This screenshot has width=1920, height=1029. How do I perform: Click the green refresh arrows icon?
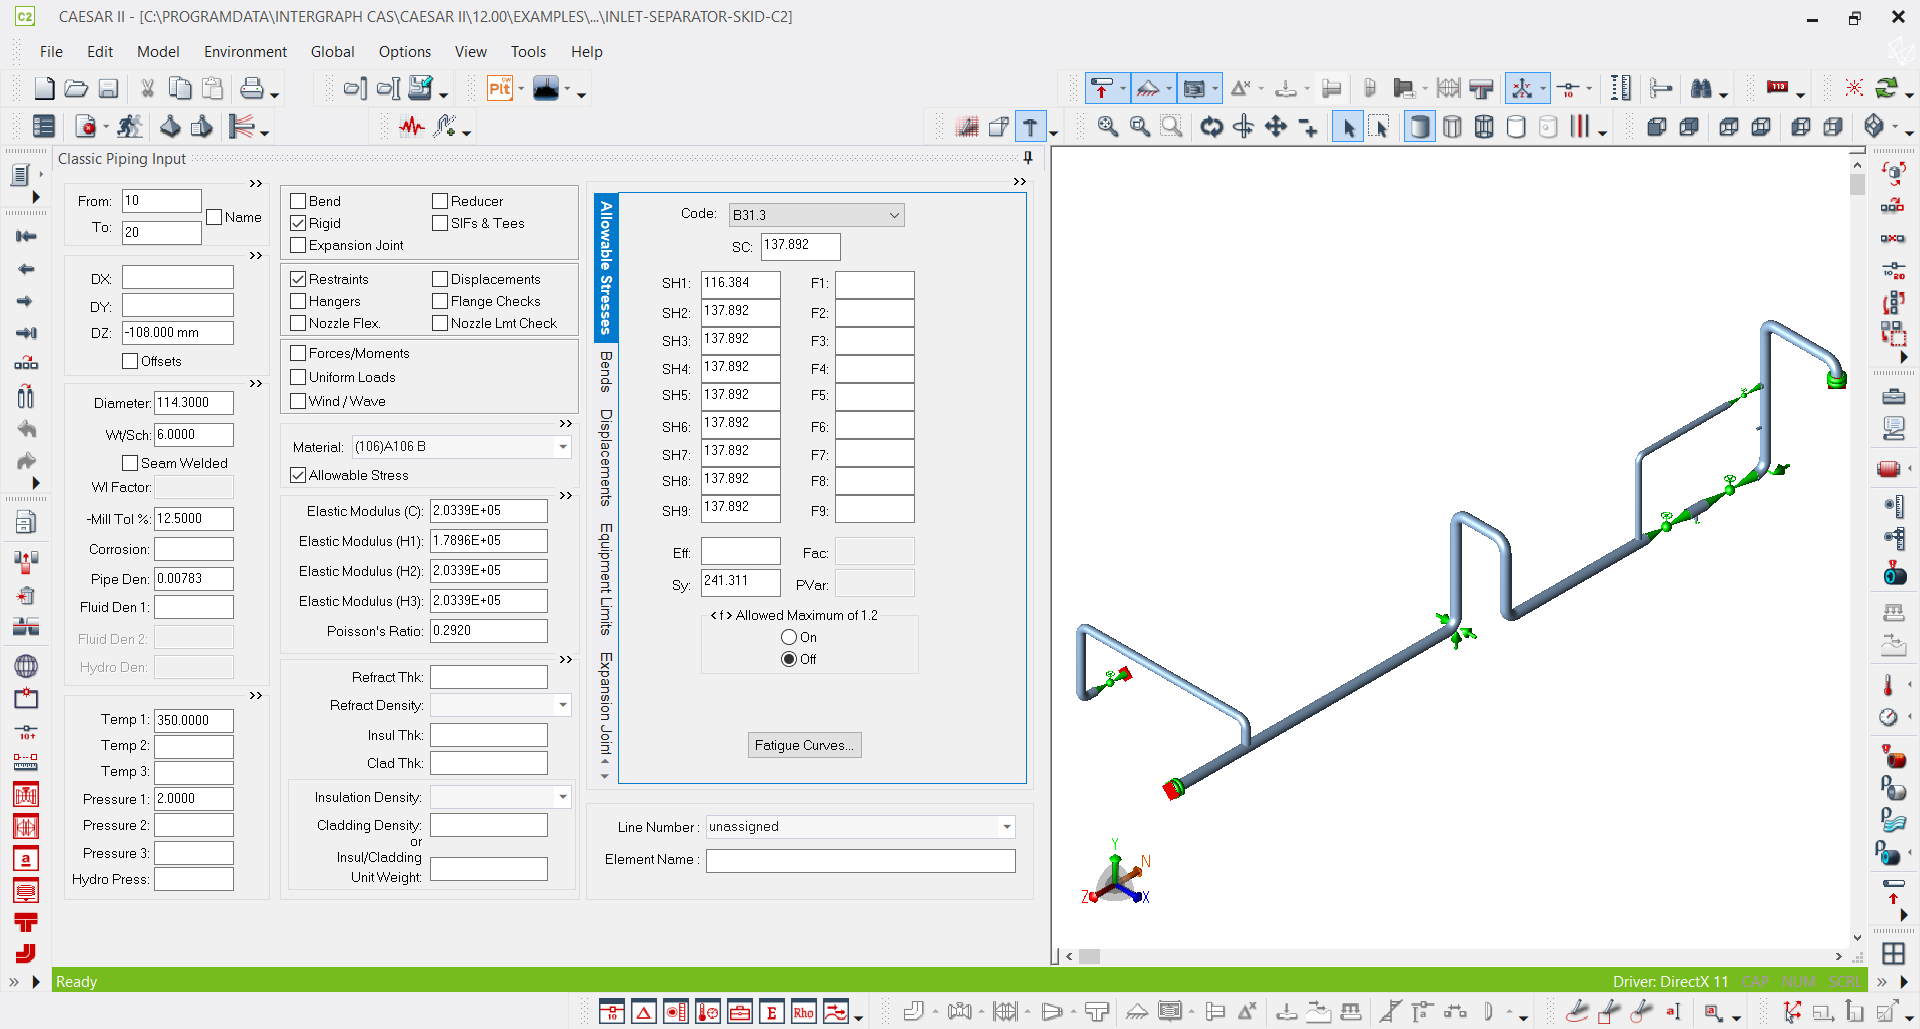click(1886, 89)
